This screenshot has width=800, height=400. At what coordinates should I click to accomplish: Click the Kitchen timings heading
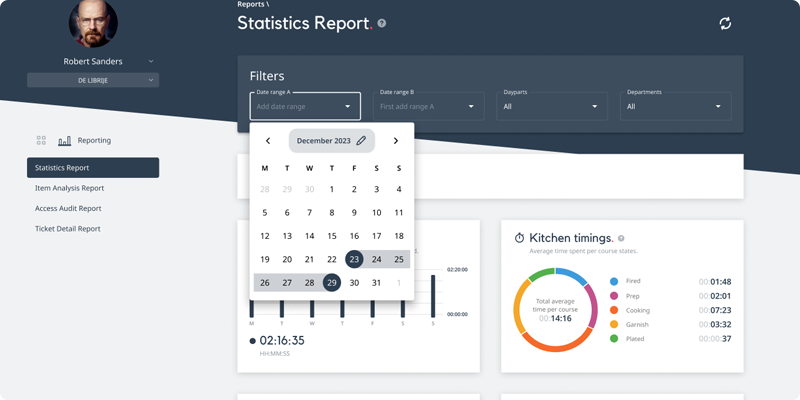[x=571, y=238]
